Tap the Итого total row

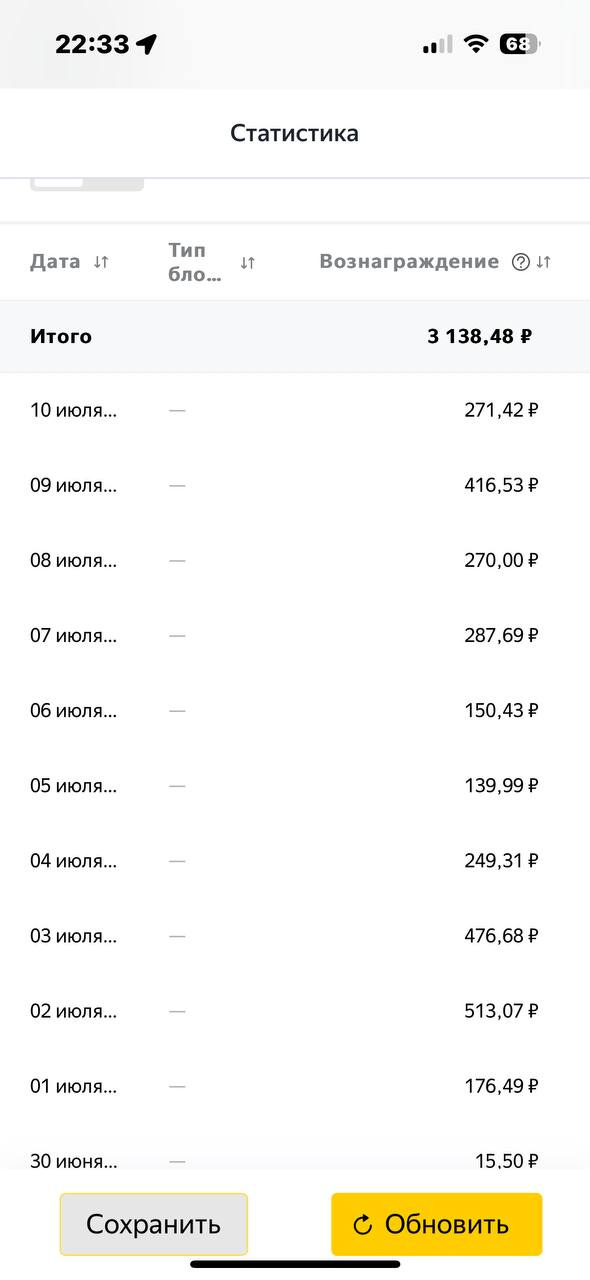click(x=295, y=336)
